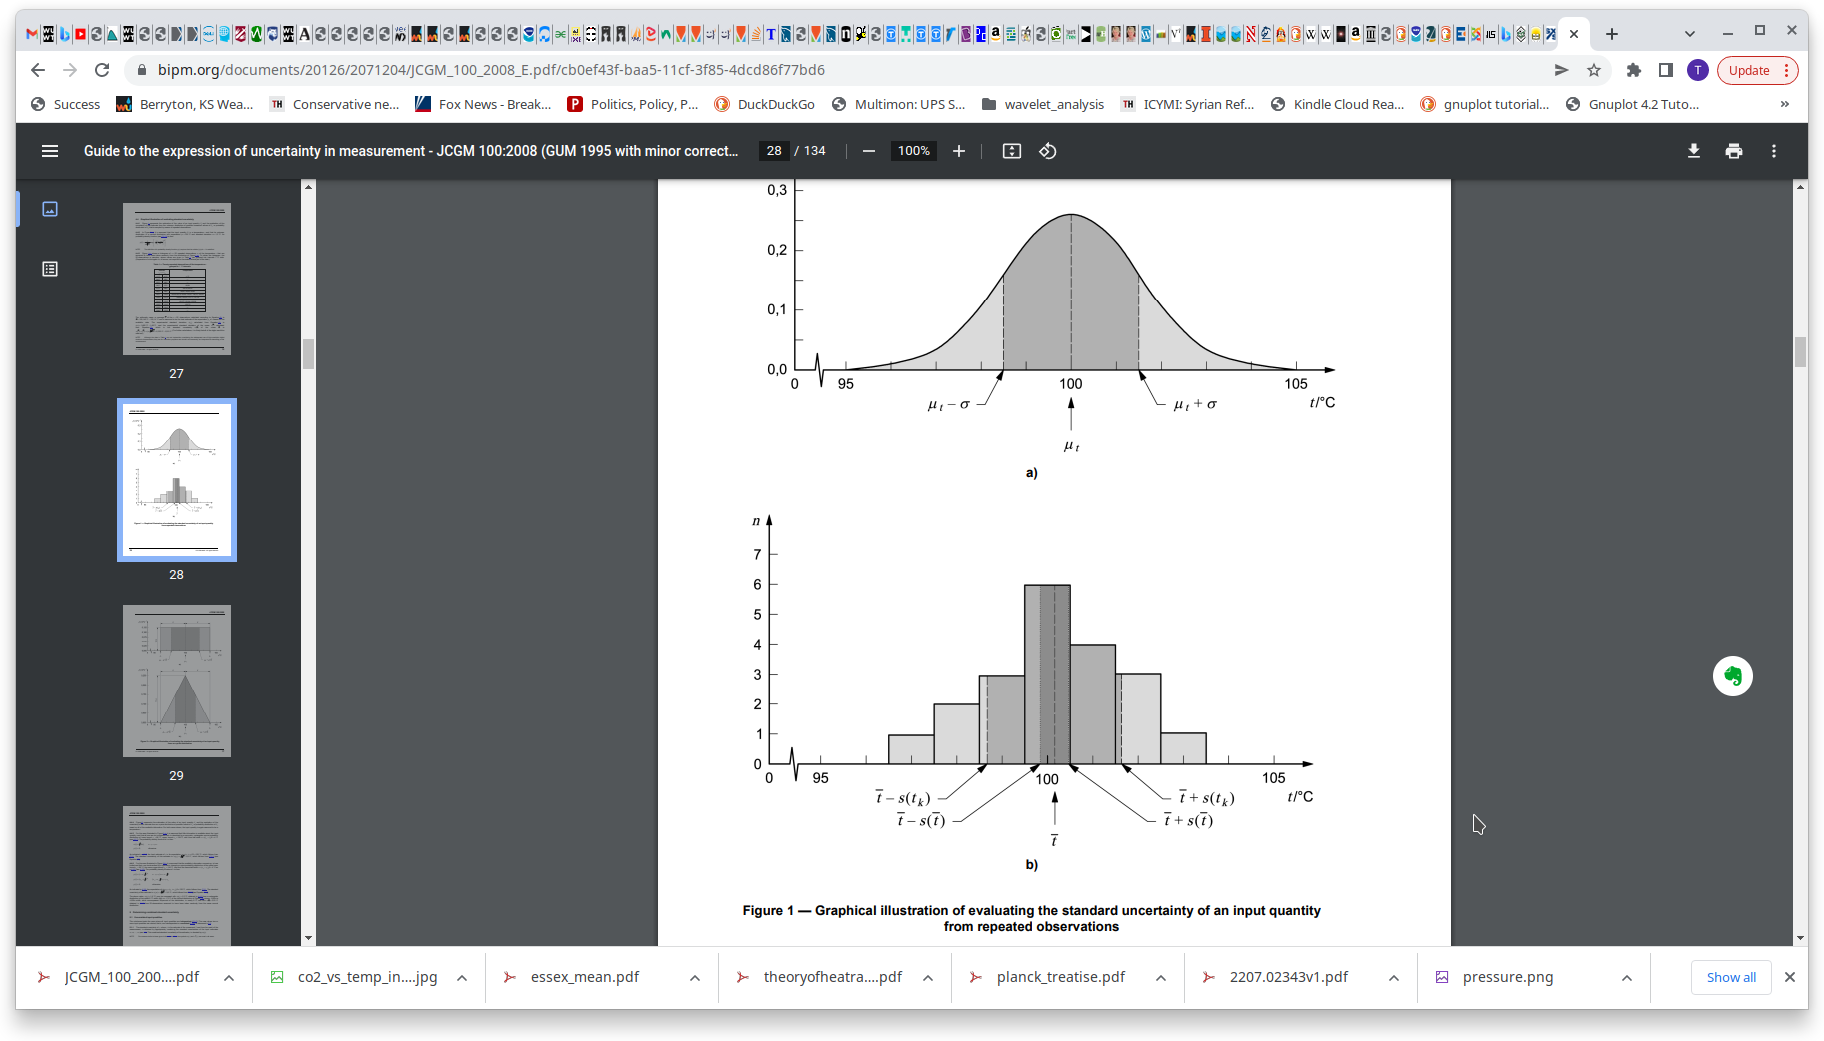The height and width of the screenshot is (1041, 1824).
Task: Open the PDF viewer more actions menu
Action: coord(1774,151)
